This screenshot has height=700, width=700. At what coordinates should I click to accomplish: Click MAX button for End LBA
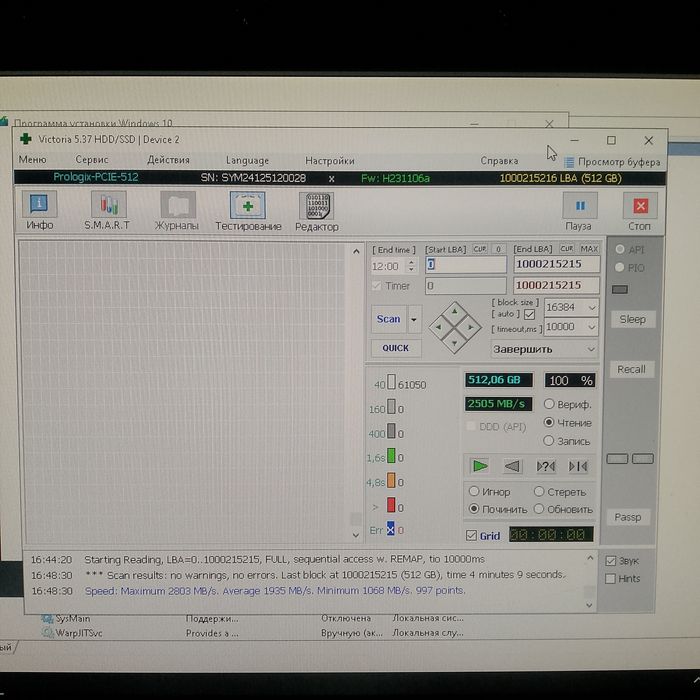[589, 249]
